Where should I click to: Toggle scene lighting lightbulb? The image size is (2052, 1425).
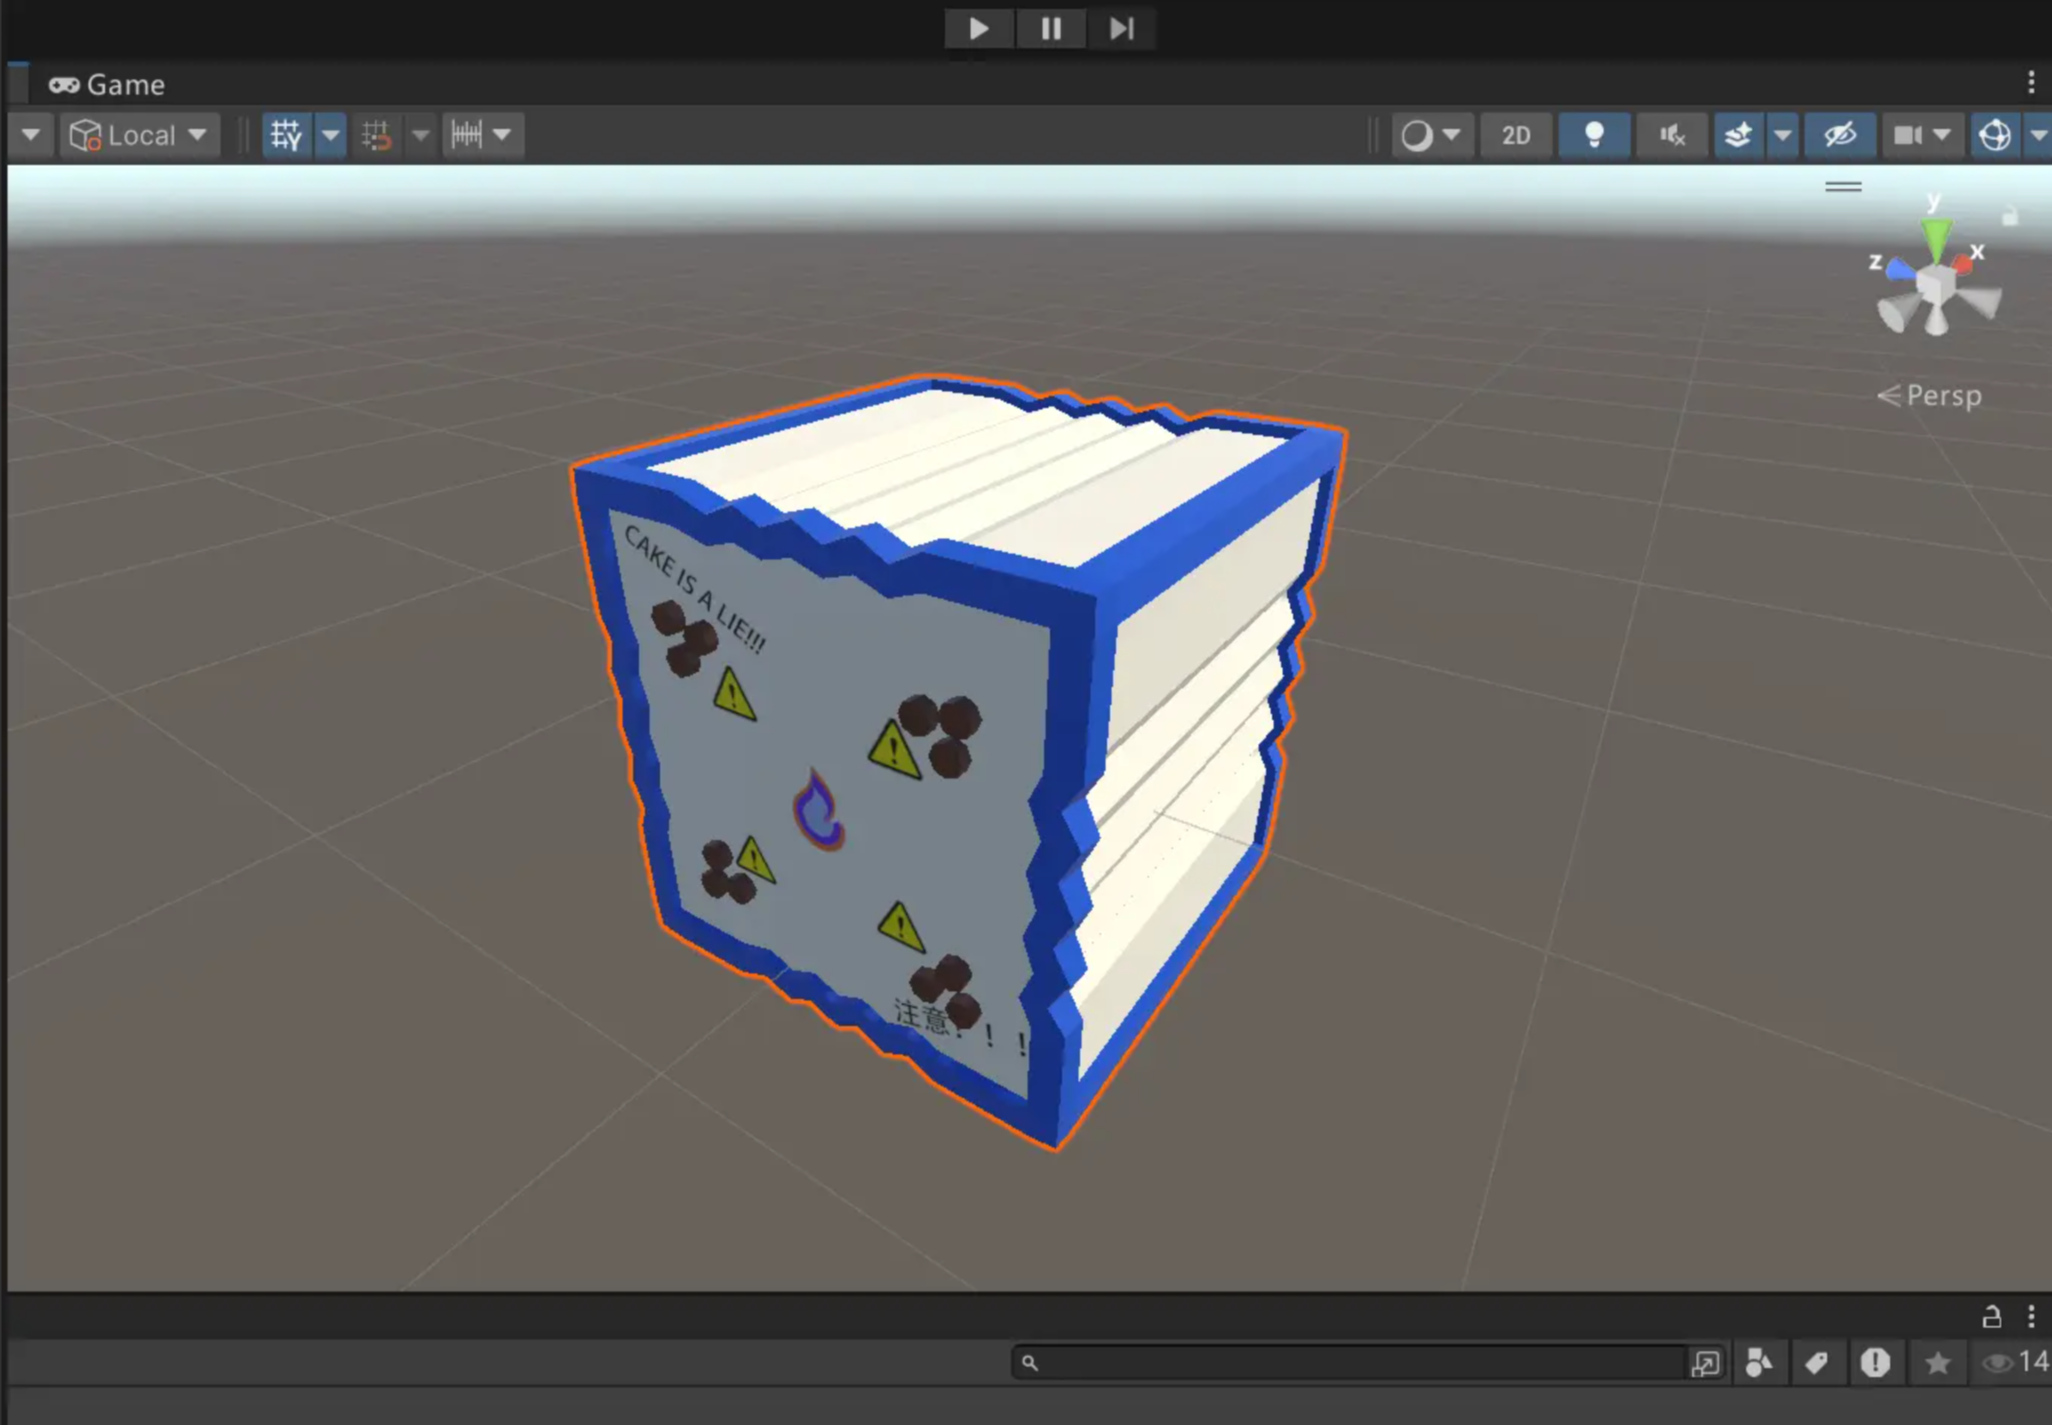click(1594, 135)
